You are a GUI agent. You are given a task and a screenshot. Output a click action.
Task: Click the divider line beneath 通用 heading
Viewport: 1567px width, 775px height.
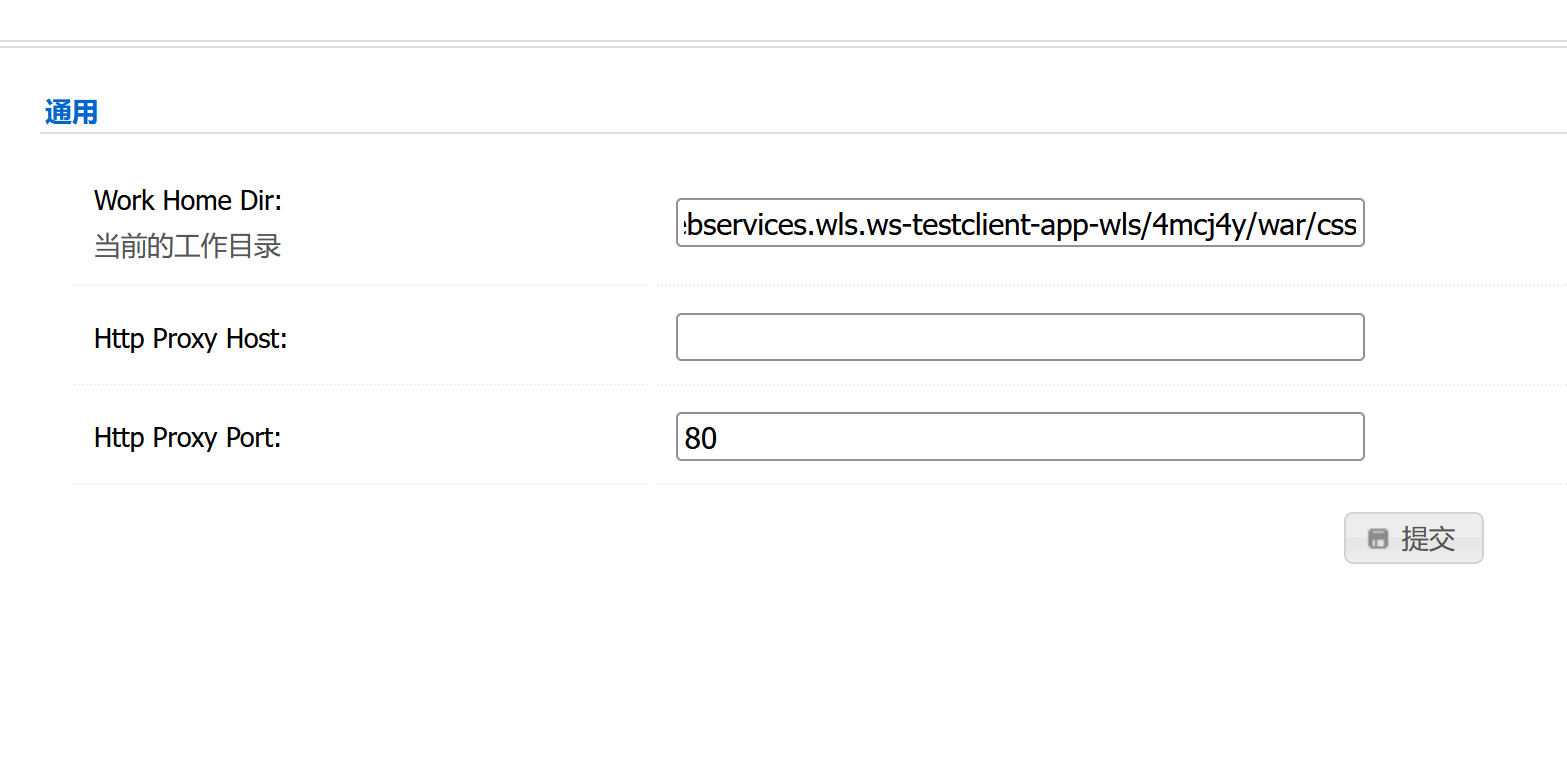pyautogui.click(x=800, y=133)
